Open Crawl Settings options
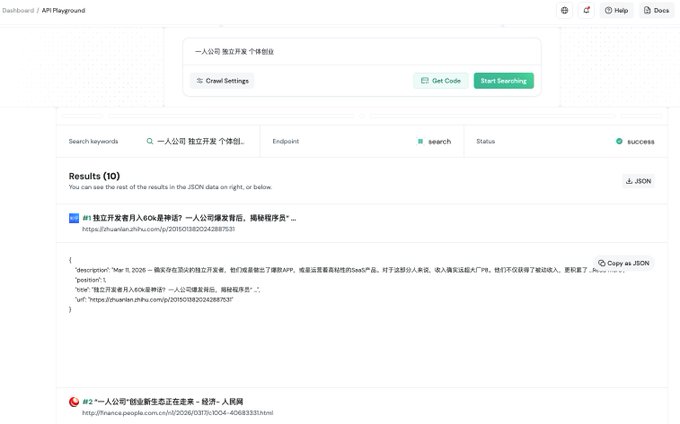This screenshot has width=680, height=424. (x=222, y=81)
